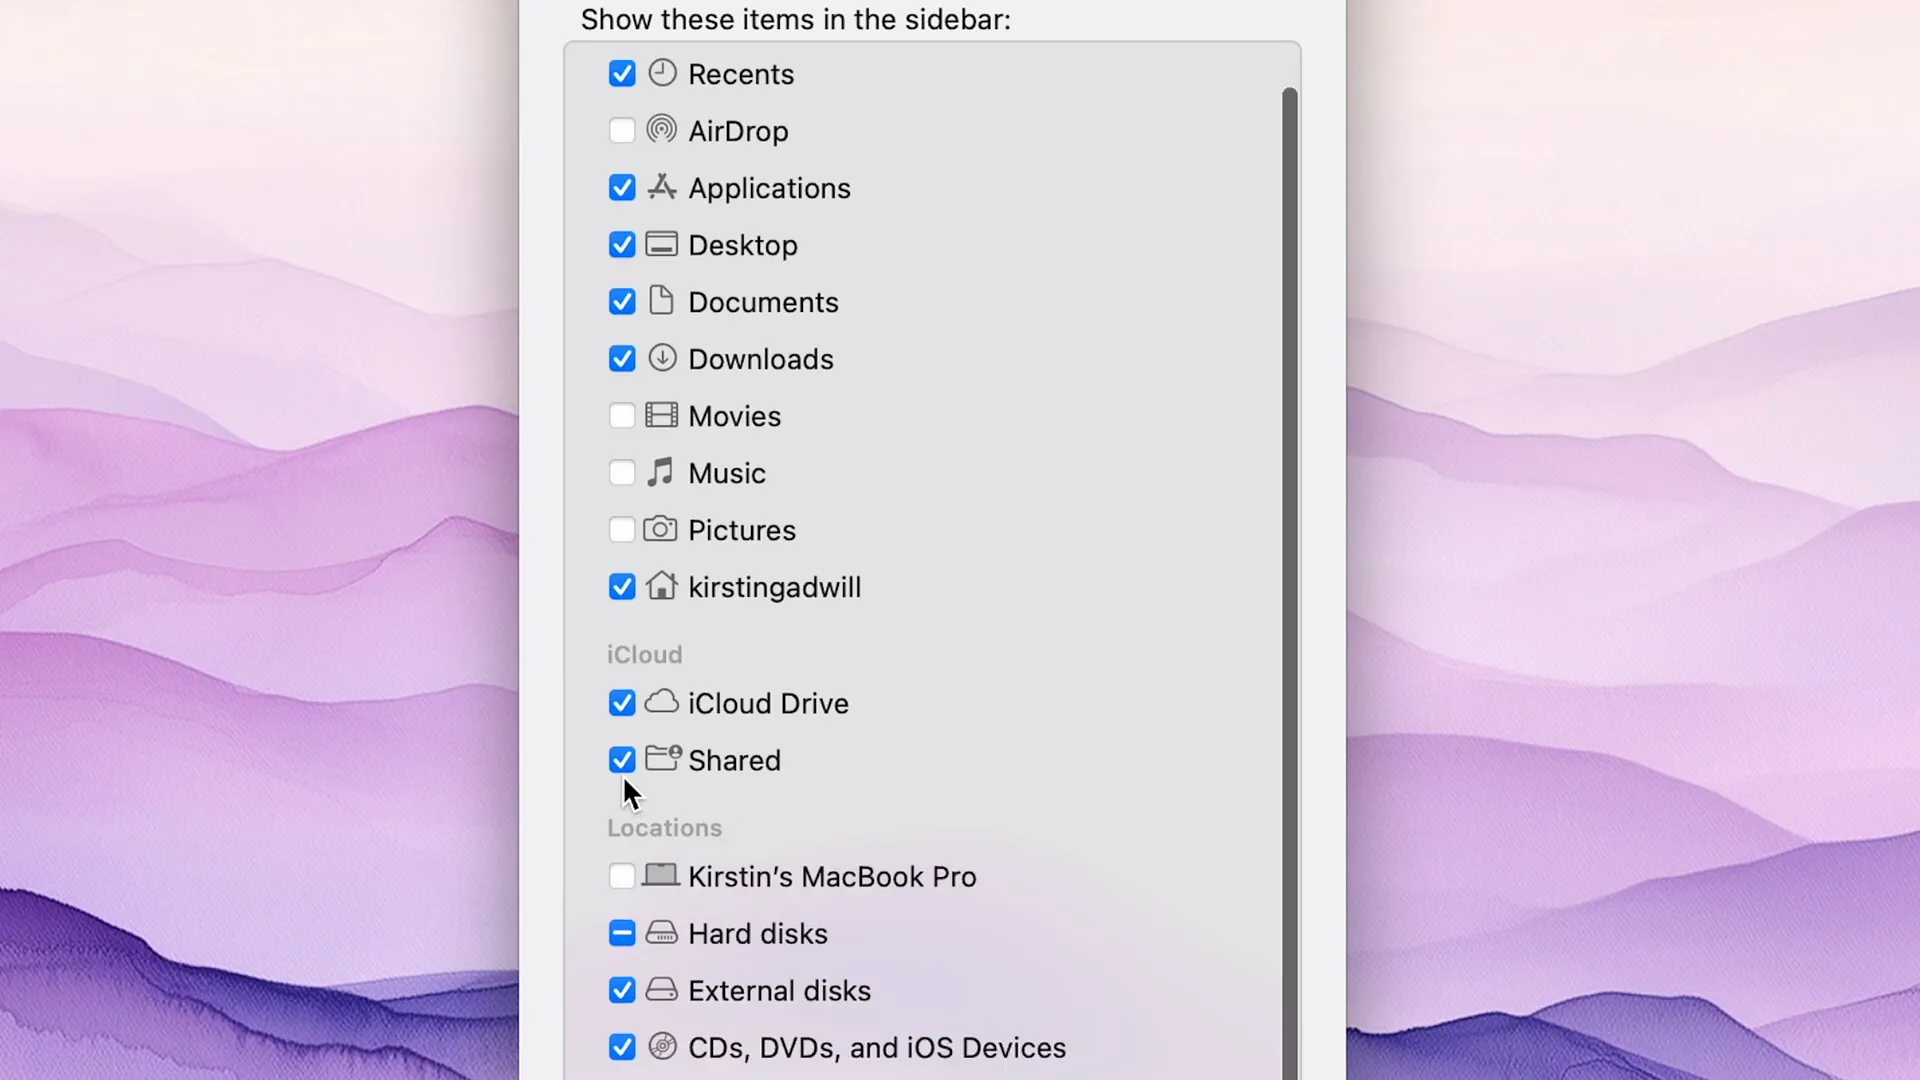Click the Locations section header
Image resolution: width=1920 pixels, height=1080 pixels.
coord(664,828)
